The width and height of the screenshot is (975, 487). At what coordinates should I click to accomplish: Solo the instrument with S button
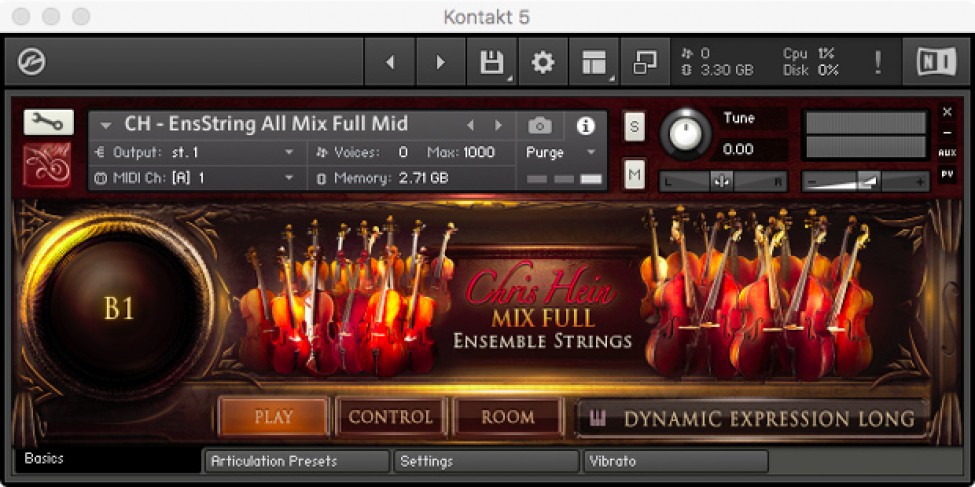[x=634, y=126]
